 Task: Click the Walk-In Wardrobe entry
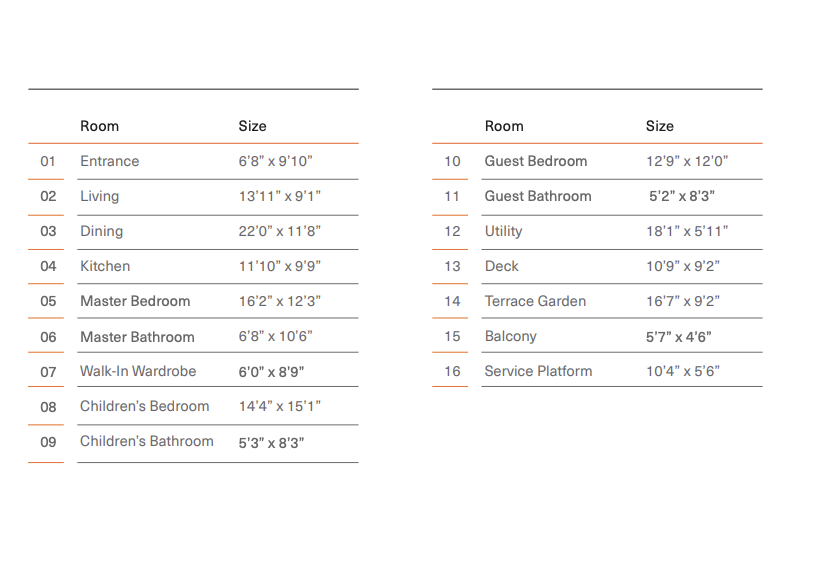coord(138,371)
